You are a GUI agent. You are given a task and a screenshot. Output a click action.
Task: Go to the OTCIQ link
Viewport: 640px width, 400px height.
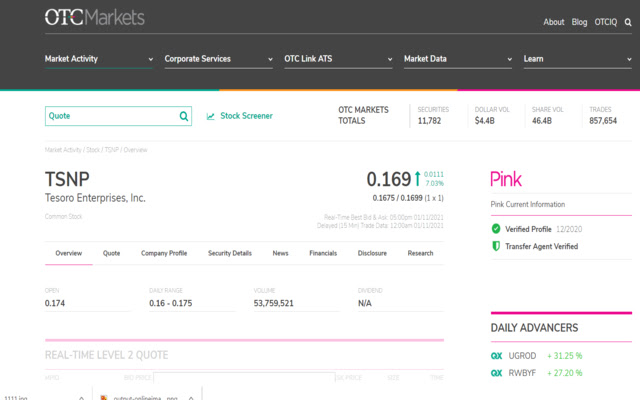click(608, 22)
